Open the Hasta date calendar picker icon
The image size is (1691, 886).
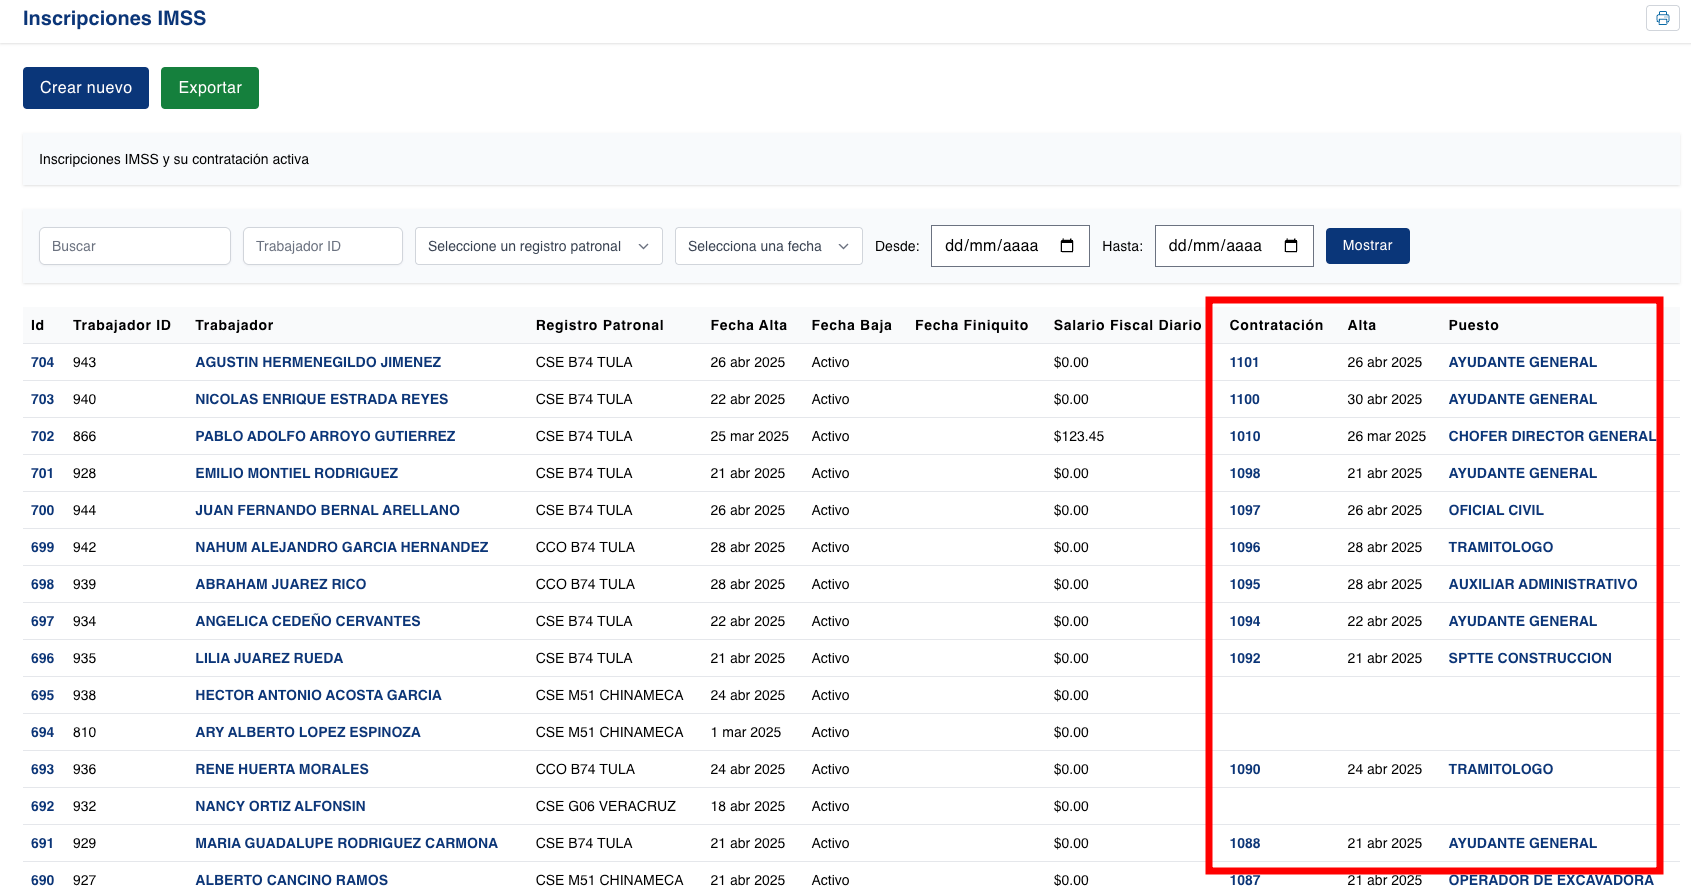coord(1291,246)
